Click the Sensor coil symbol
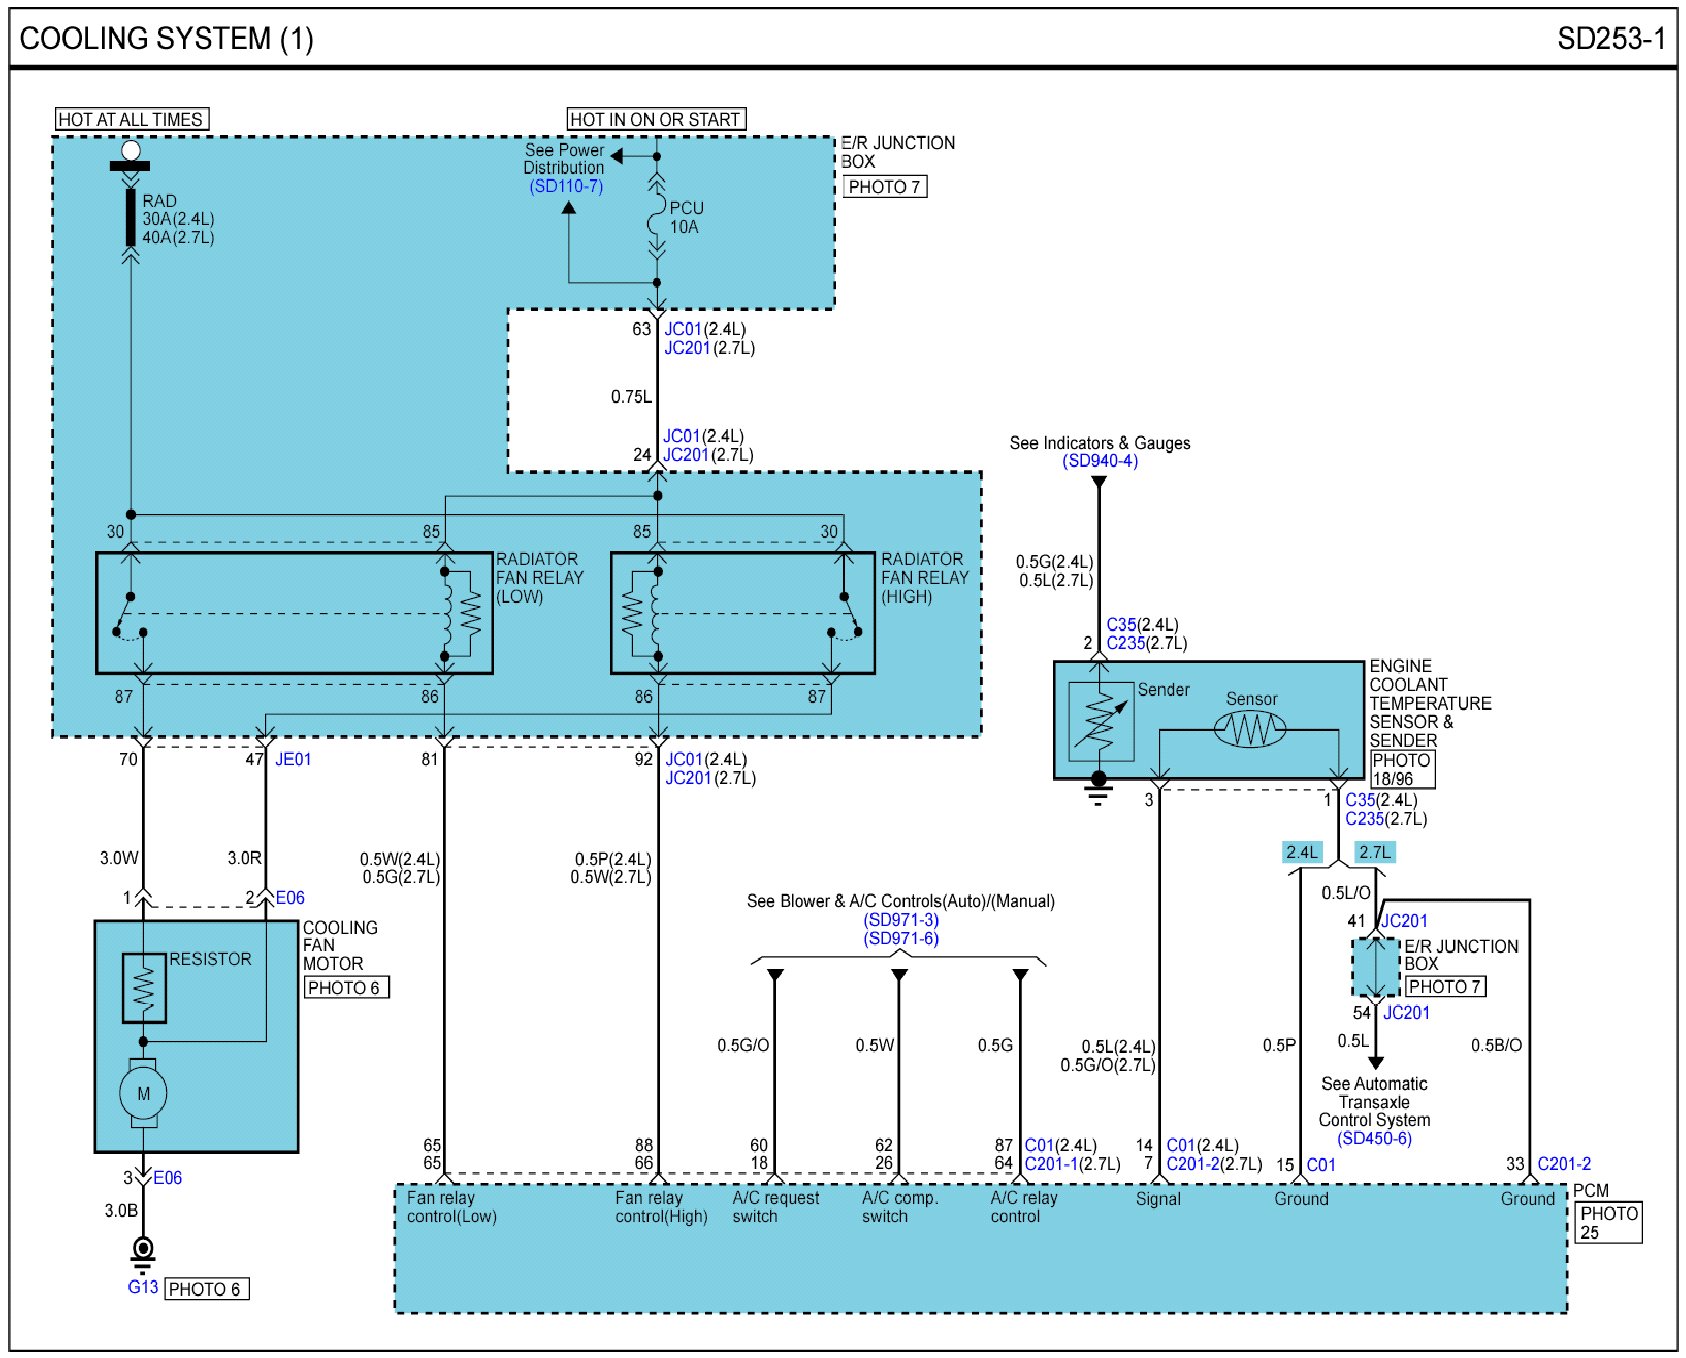The image size is (1686, 1358). [x=1250, y=729]
